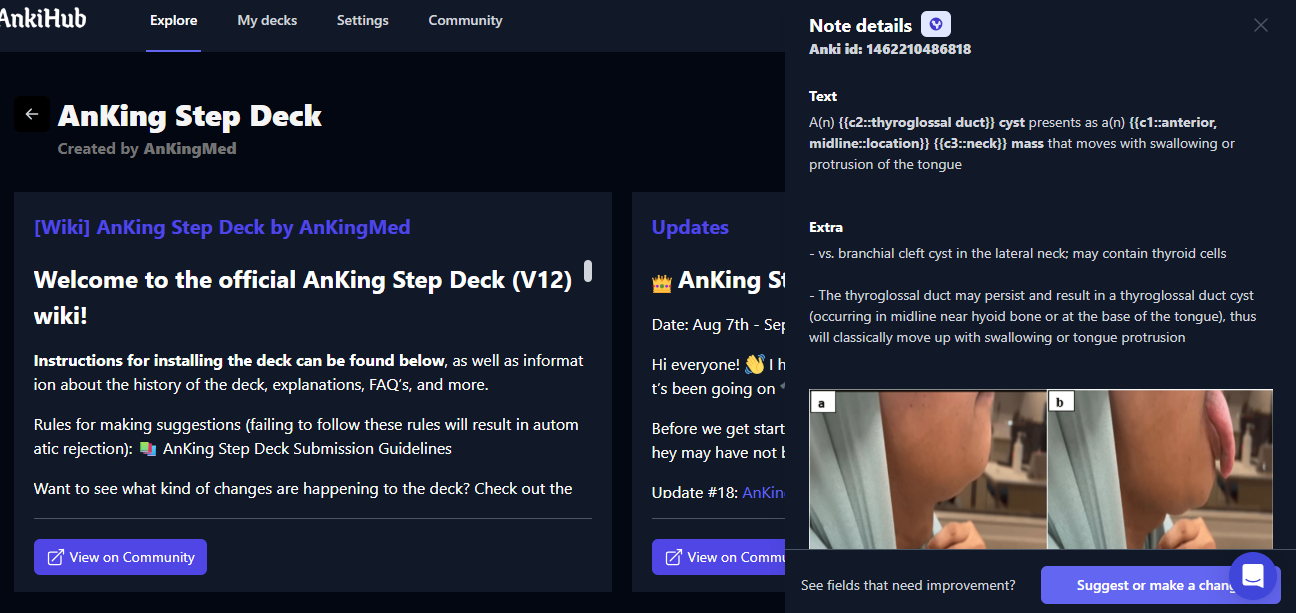This screenshot has height=613, width=1296.
Task: Go back using the arrow beside AnKing Step Deck
Action: click(x=31, y=114)
